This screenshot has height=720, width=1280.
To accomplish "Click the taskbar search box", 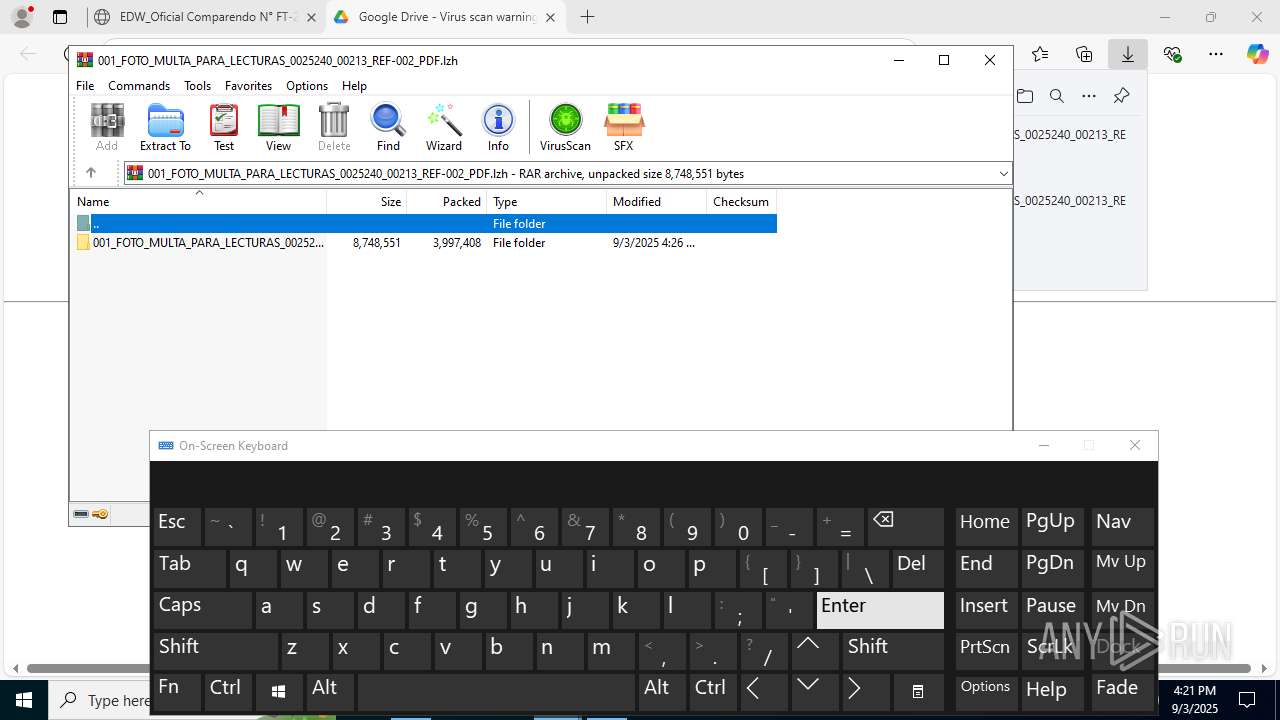I will [100, 700].
